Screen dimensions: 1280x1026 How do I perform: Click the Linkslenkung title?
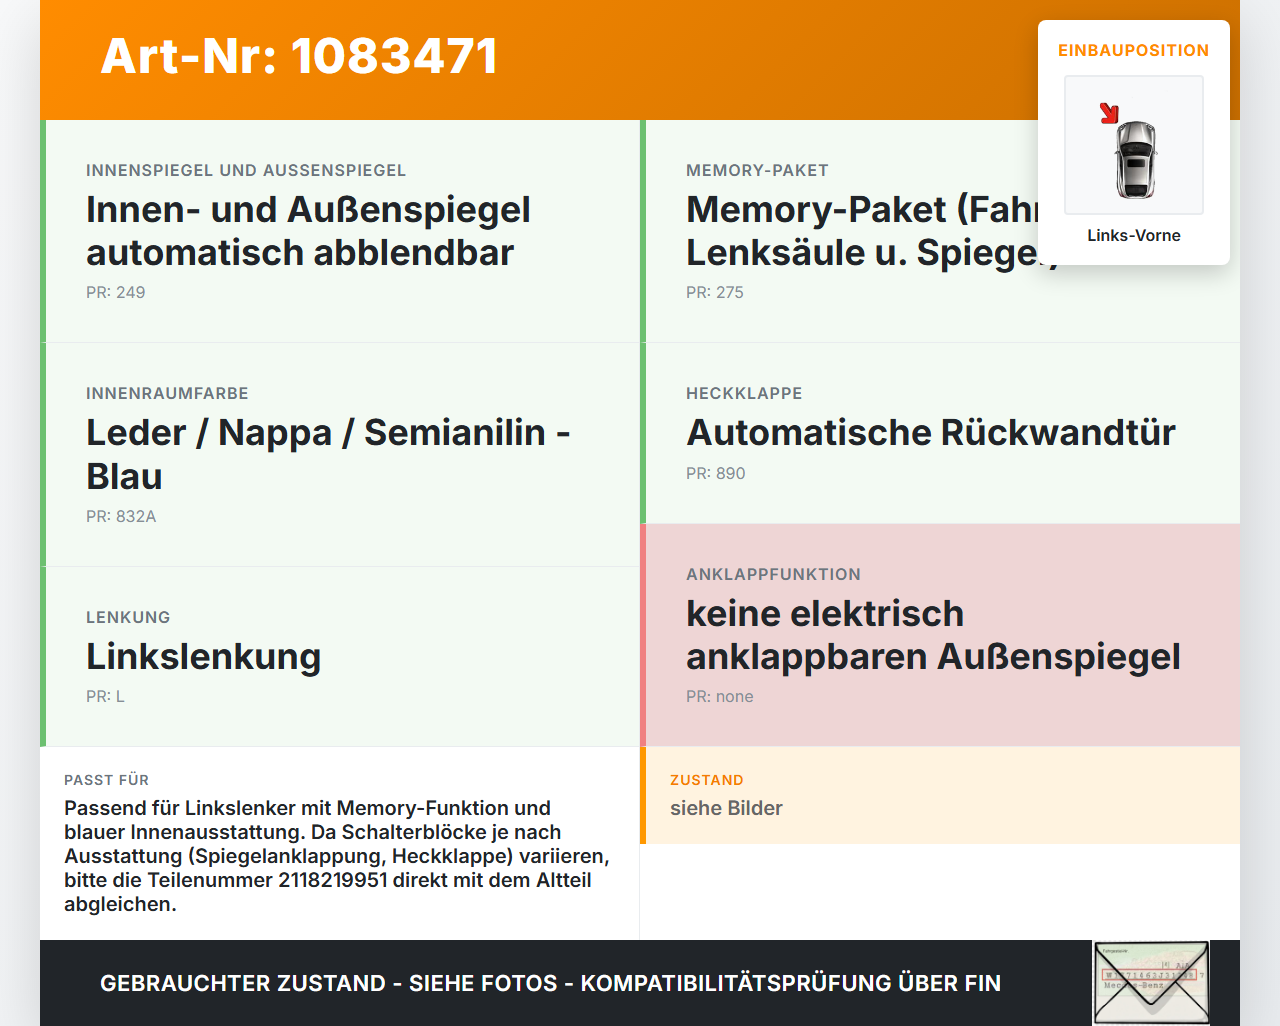[x=204, y=656]
